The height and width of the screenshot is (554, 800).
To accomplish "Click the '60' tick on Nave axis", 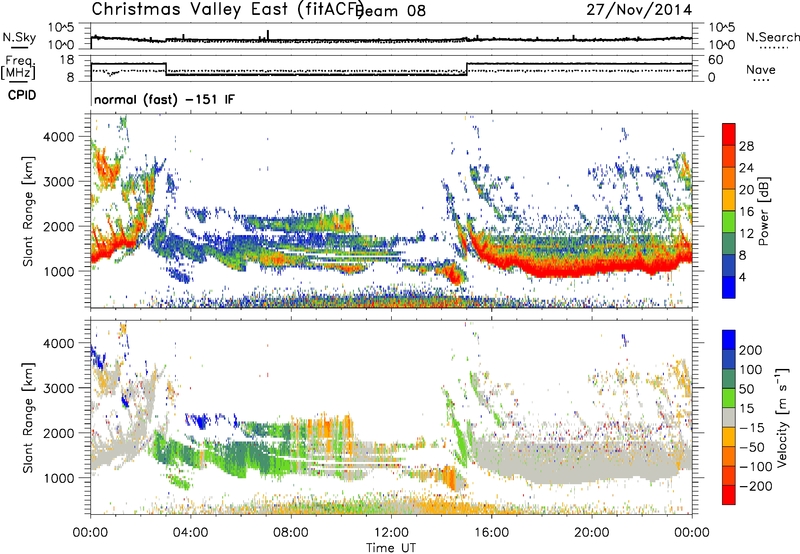I will click(x=716, y=60).
